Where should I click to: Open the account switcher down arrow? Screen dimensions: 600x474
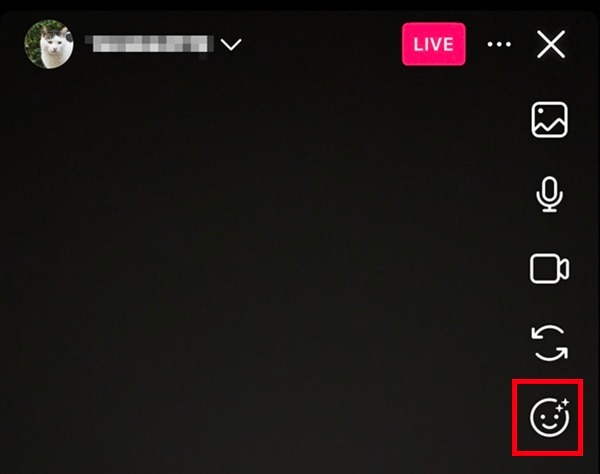[231, 44]
